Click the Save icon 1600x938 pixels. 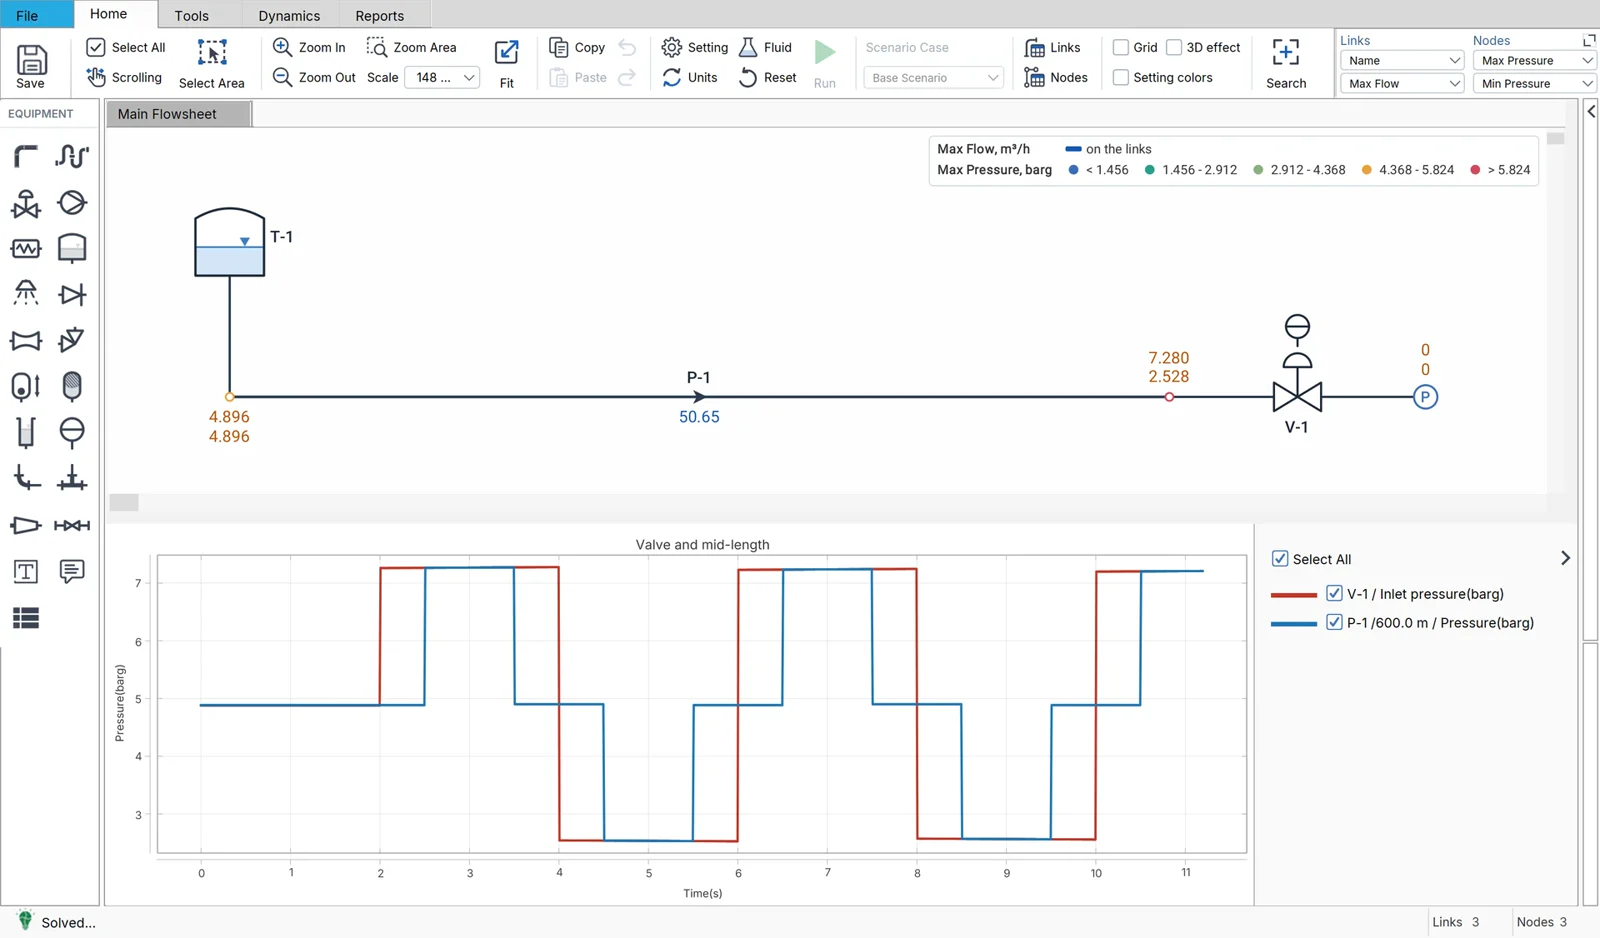pyautogui.click(x=31, y=66)
